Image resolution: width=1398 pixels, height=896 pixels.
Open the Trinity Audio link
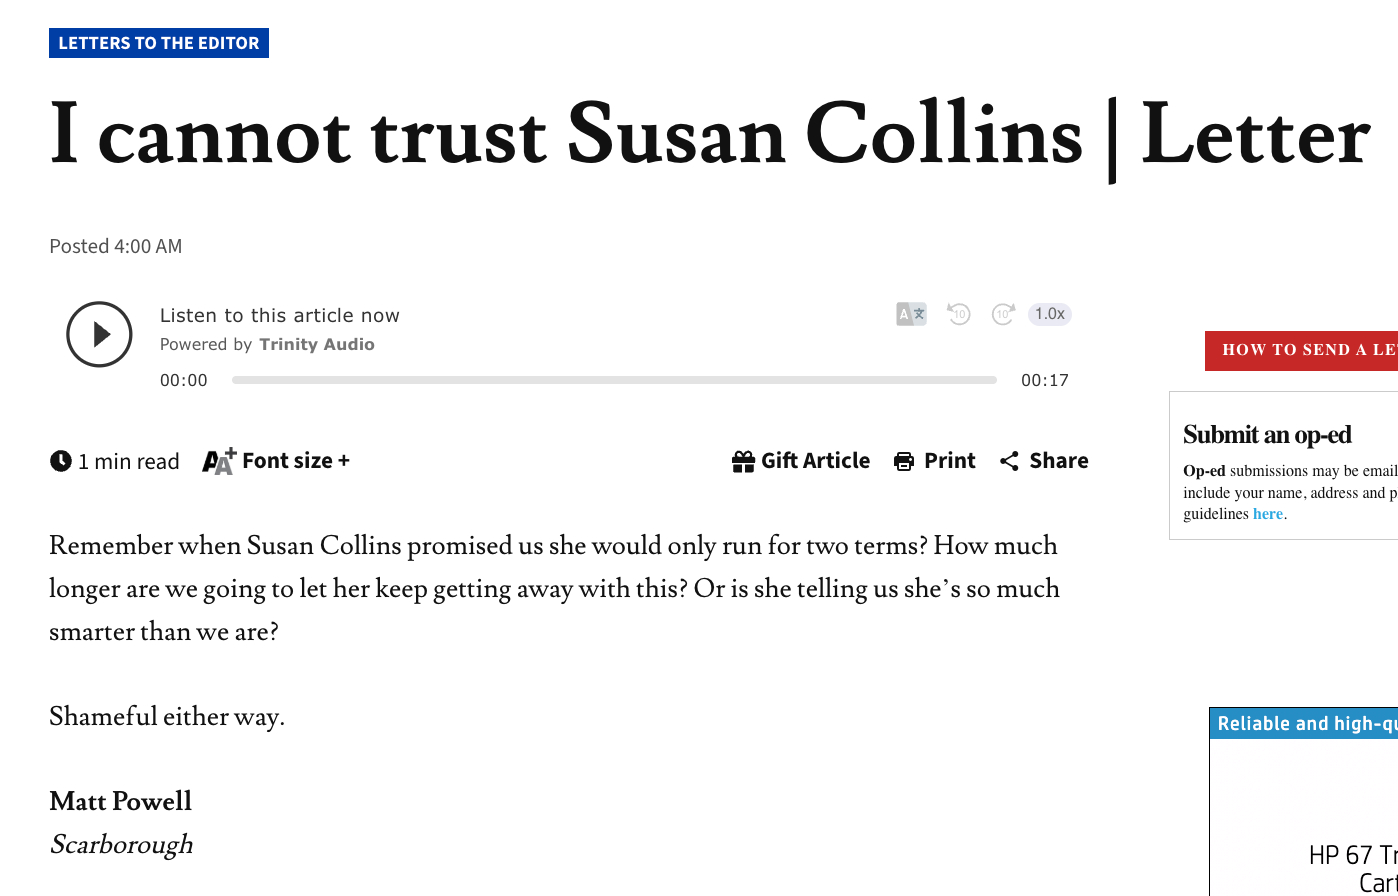[x=316, y=344]
